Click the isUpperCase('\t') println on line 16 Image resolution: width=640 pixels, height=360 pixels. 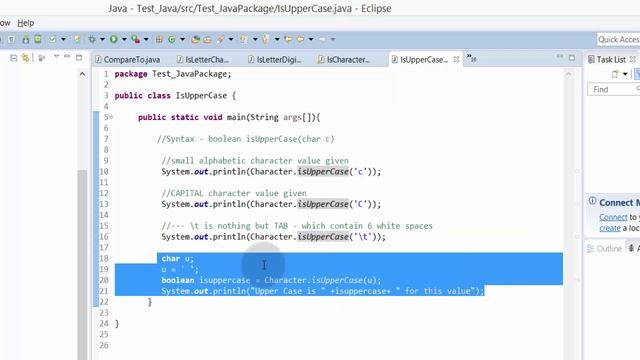273,237
